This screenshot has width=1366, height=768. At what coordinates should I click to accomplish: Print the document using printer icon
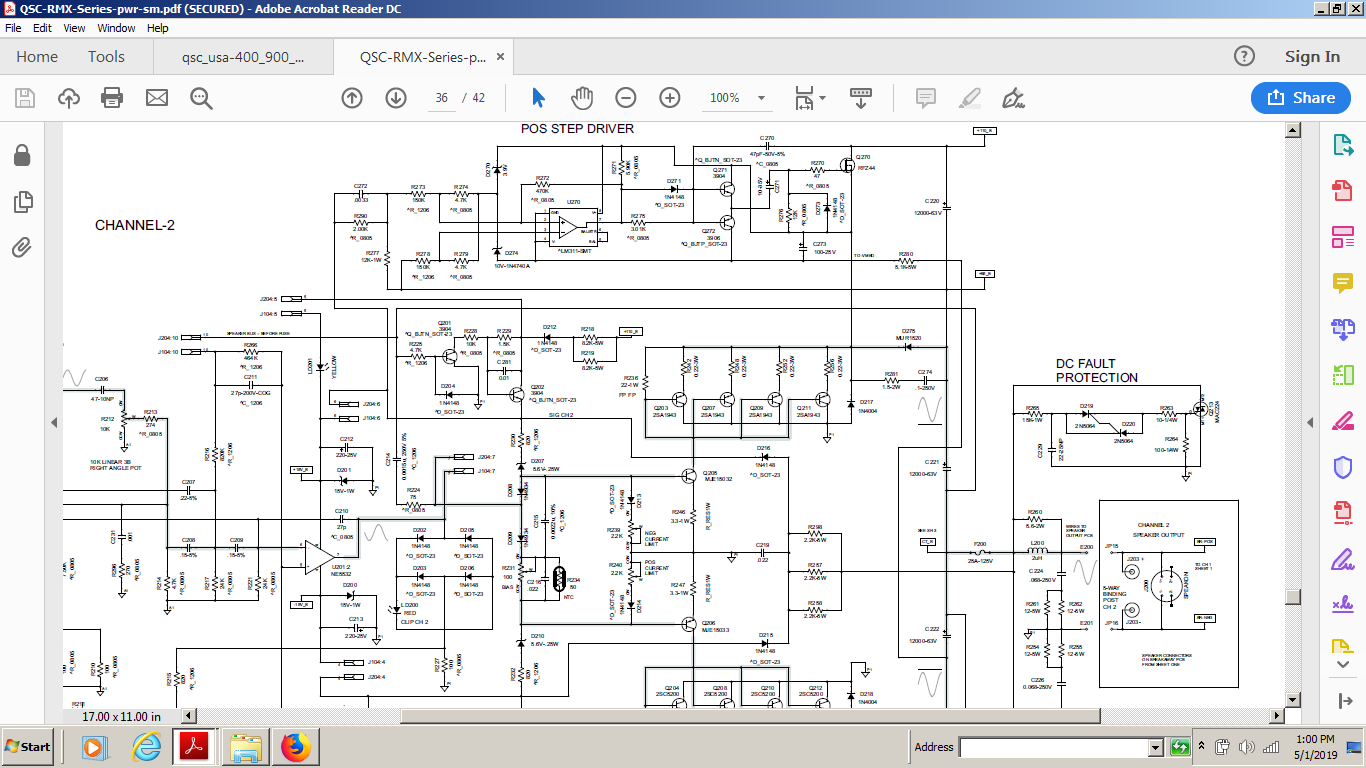[112, 98]
